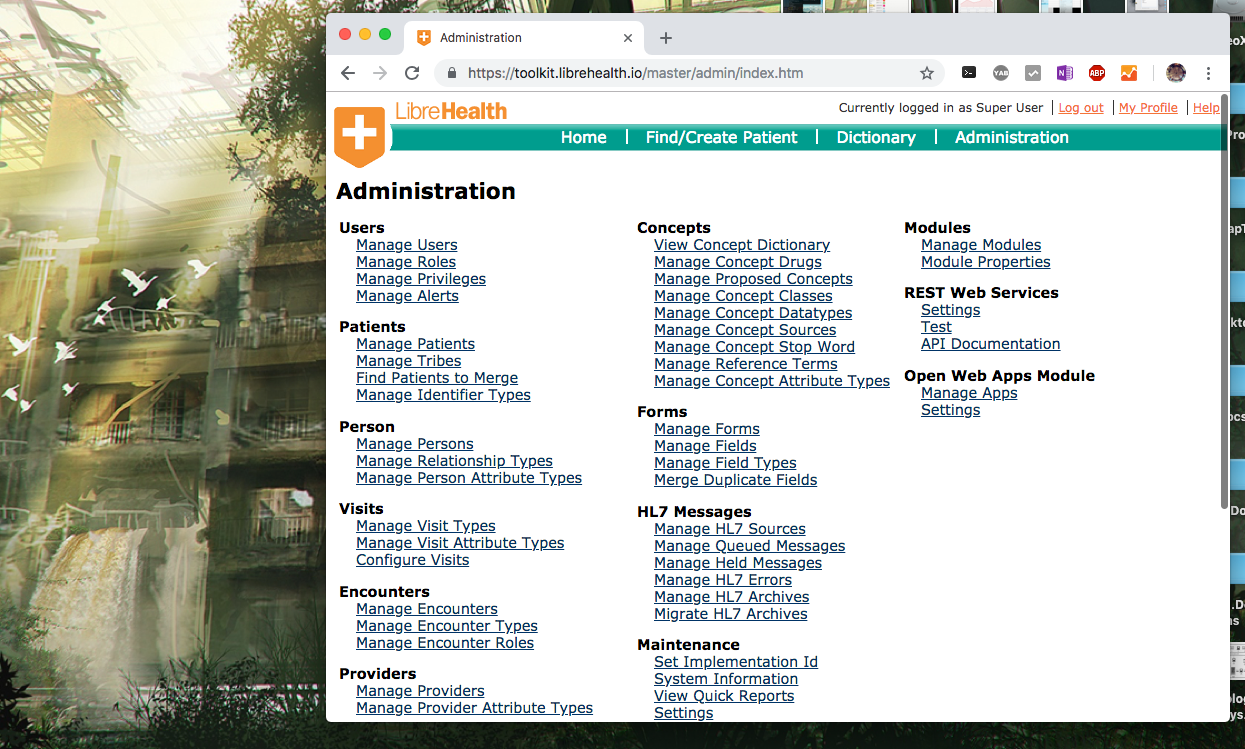Open a new browser tab

(x=666, y=38)
